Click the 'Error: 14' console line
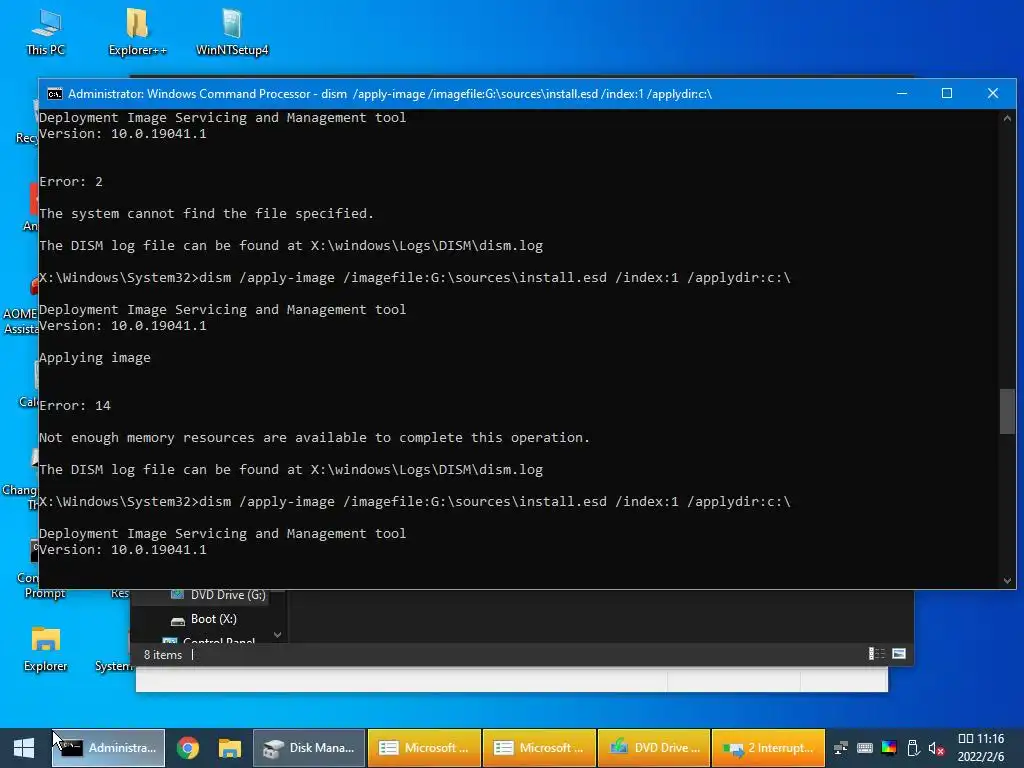The image size is (1024, 768). pos(75,406)
